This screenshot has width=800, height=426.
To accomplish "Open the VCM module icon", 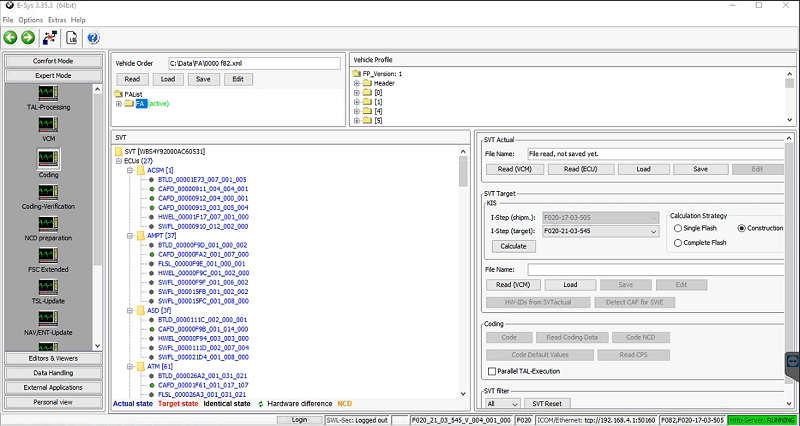I will tap(48, 124).
